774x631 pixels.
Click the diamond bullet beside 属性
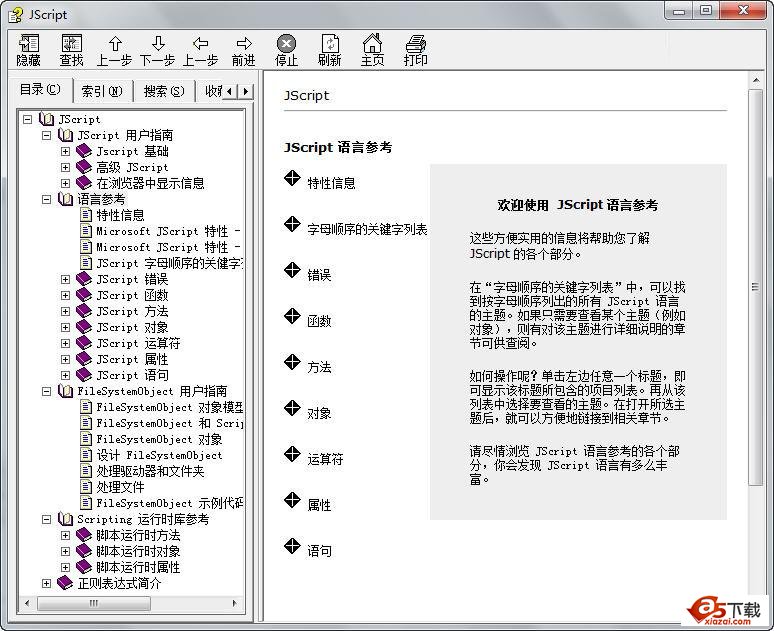click(x=292, y=500)
